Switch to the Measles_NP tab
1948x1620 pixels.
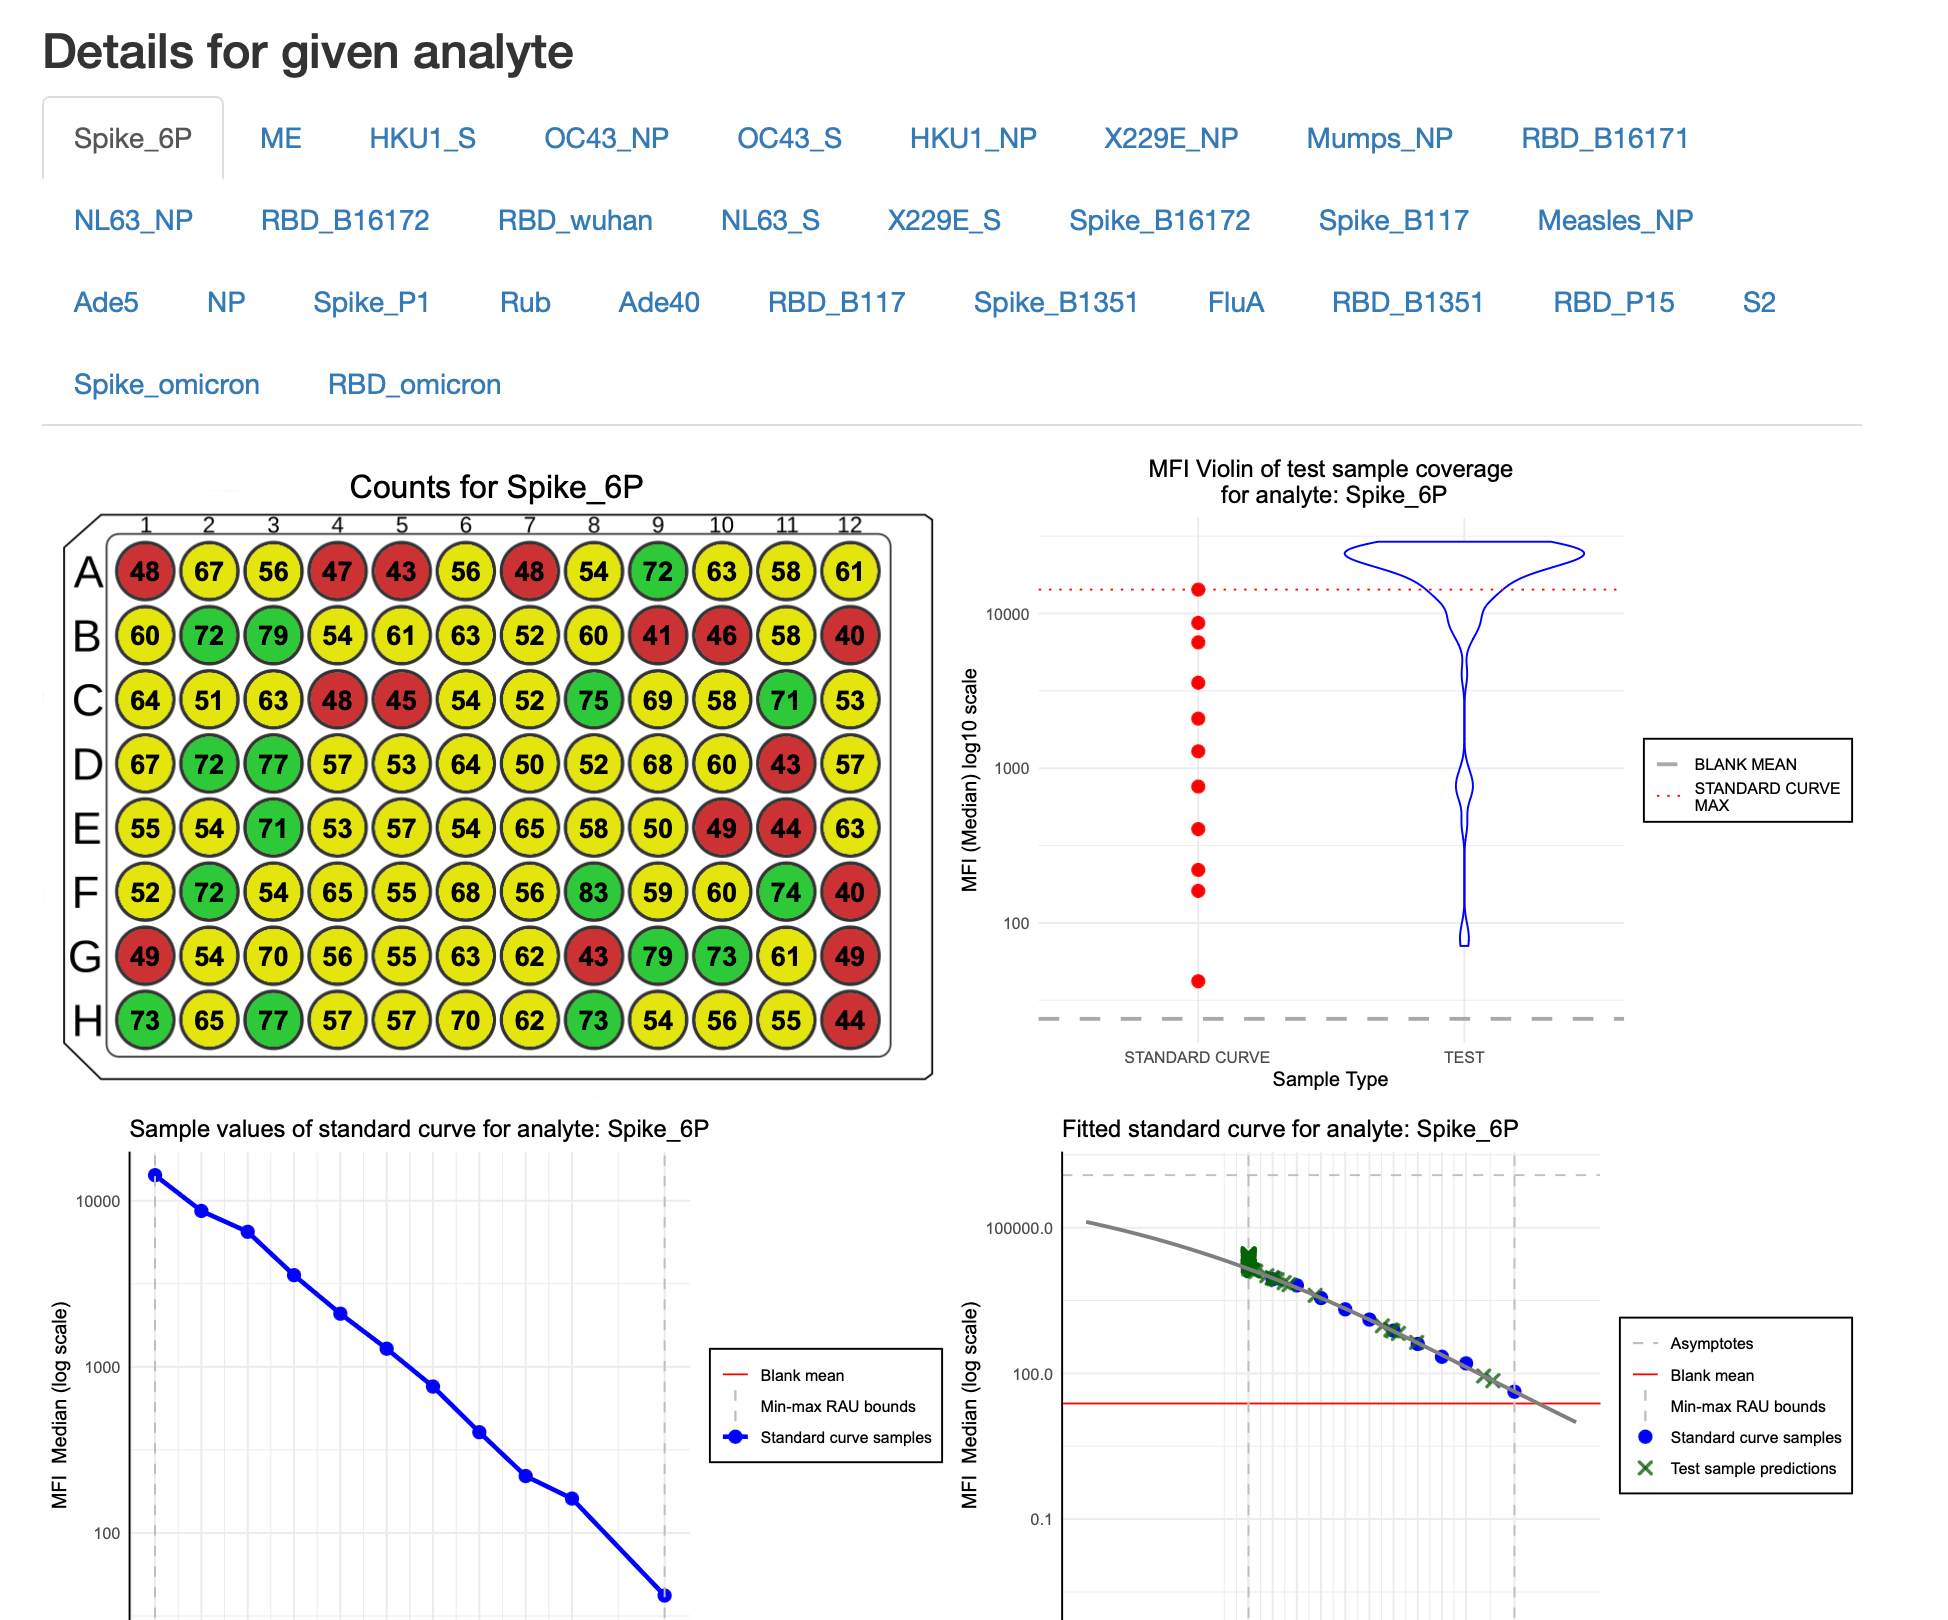1616,220
